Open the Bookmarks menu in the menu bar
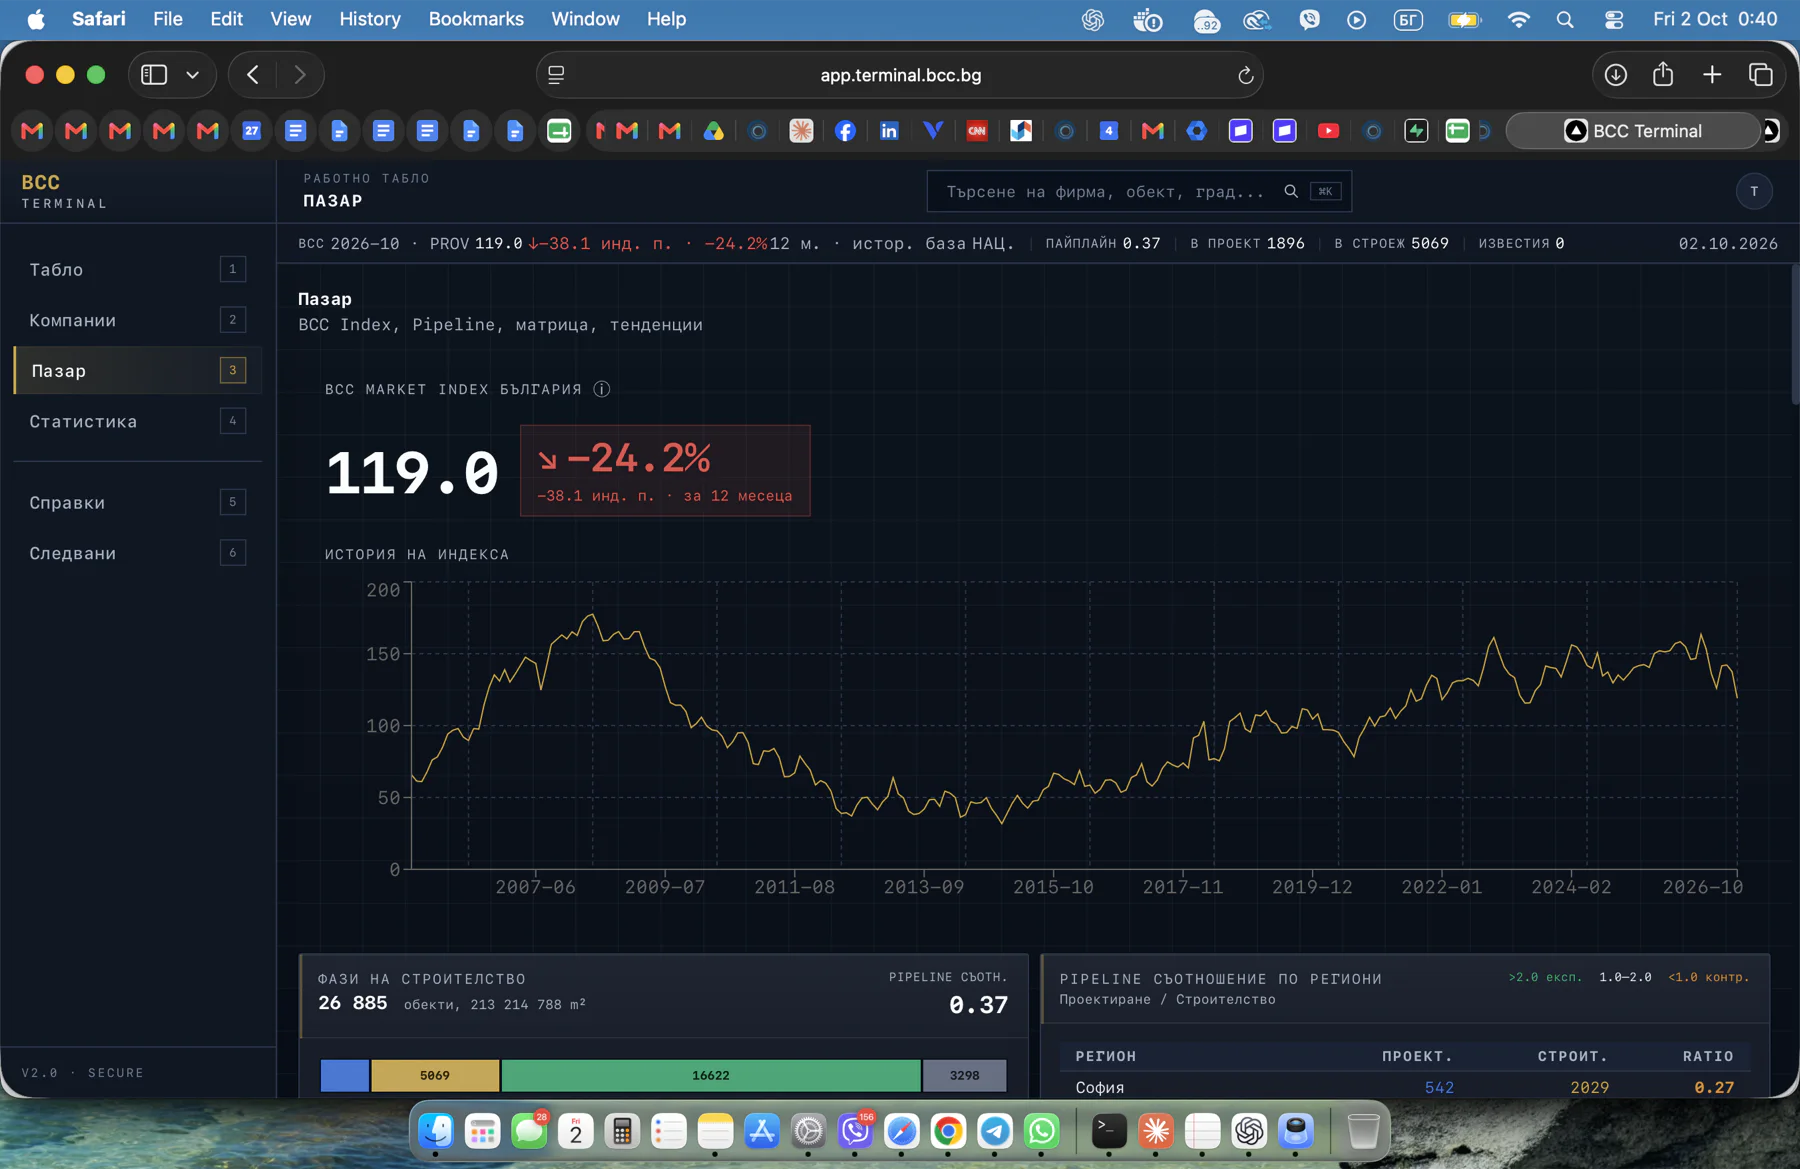 476,19
